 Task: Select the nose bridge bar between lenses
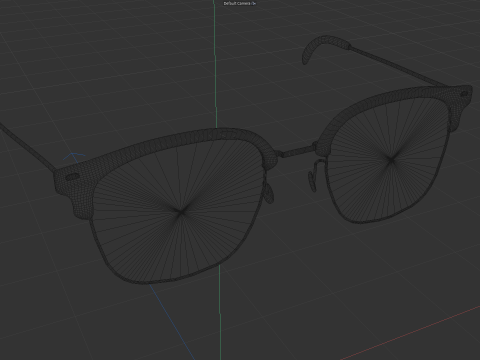(298, 152)
